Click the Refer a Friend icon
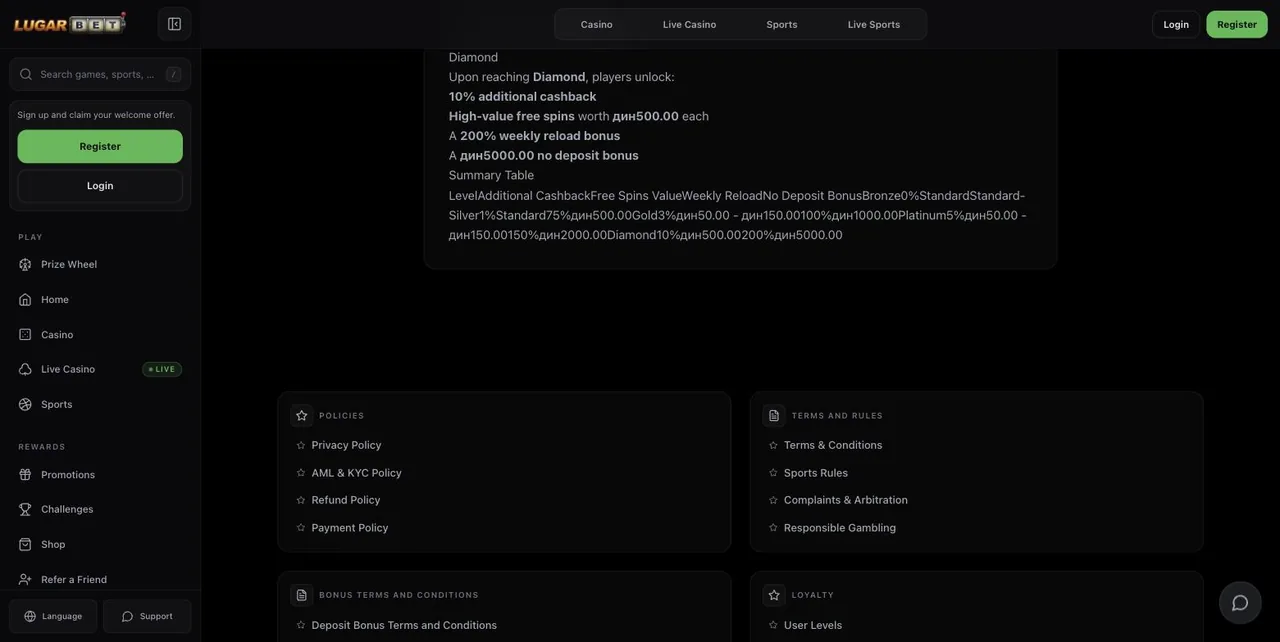The width and height of the screenshot is (1280, 642). coord(25,580)
